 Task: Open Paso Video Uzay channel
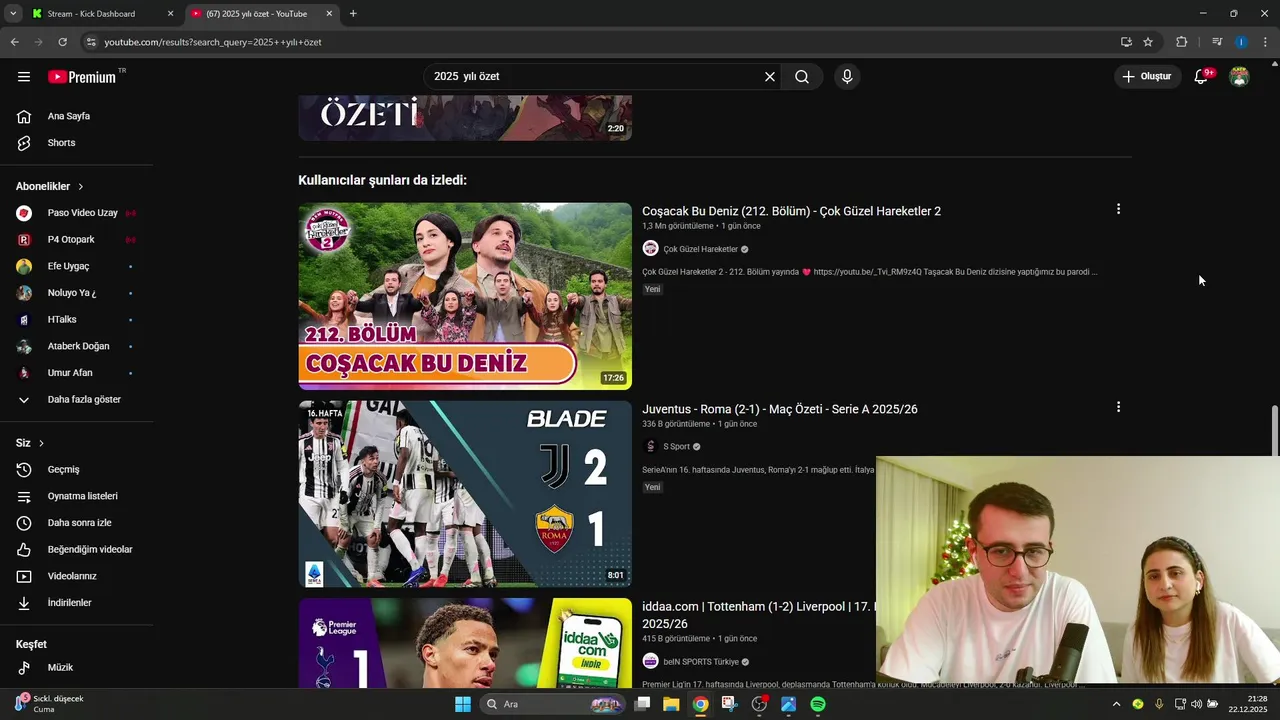coord(82,213)
